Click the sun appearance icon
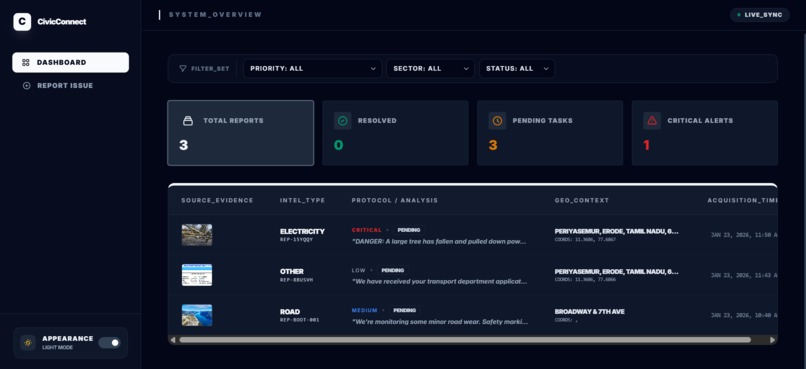Image resolution: width=806 pixels, height=369 pixels. point(28,343)
